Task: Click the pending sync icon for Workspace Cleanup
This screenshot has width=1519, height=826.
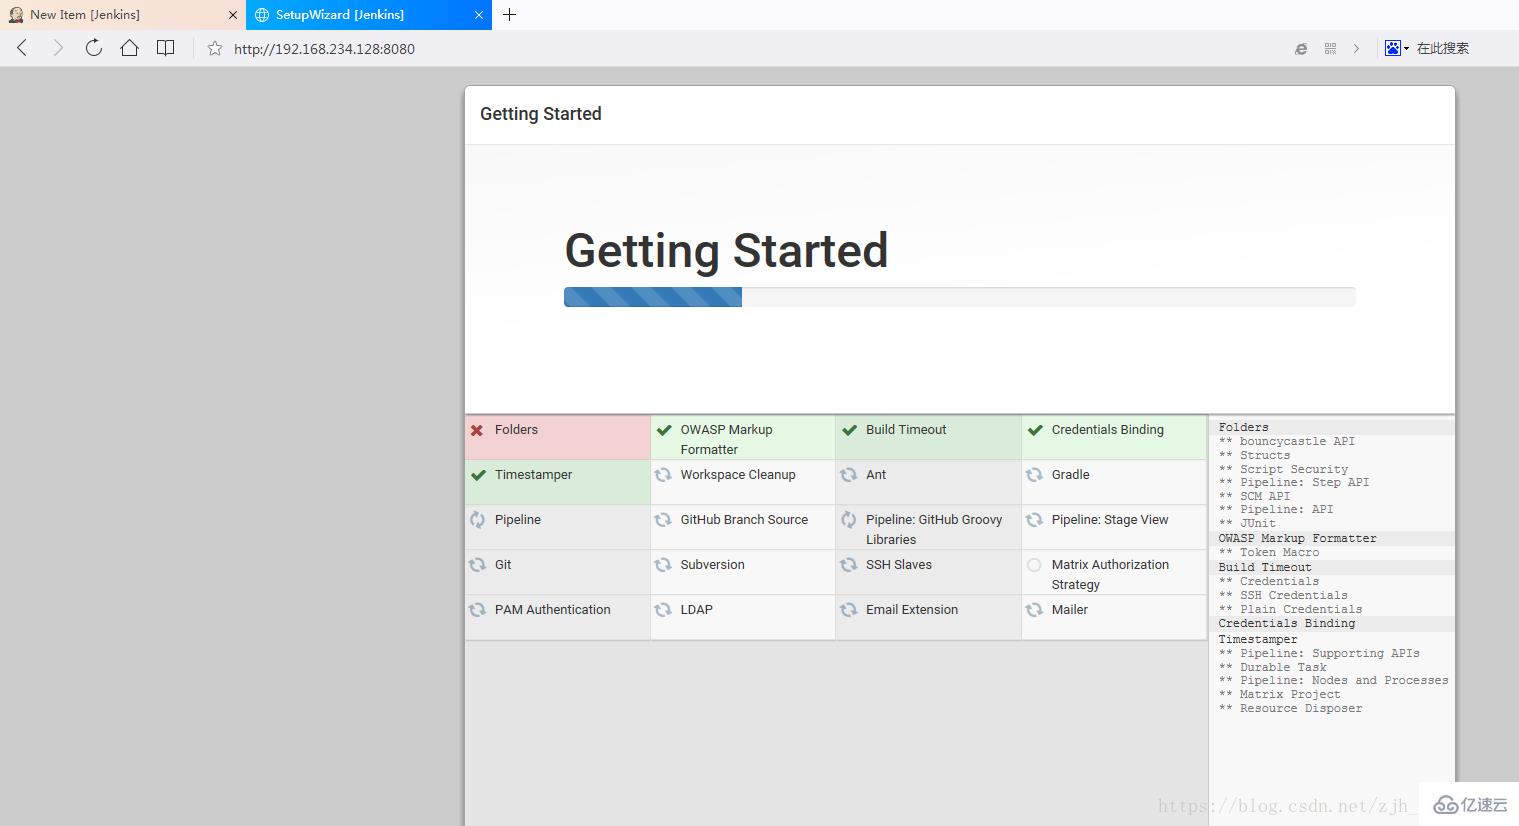Action: pyautogui.click(x=663, y=475)
